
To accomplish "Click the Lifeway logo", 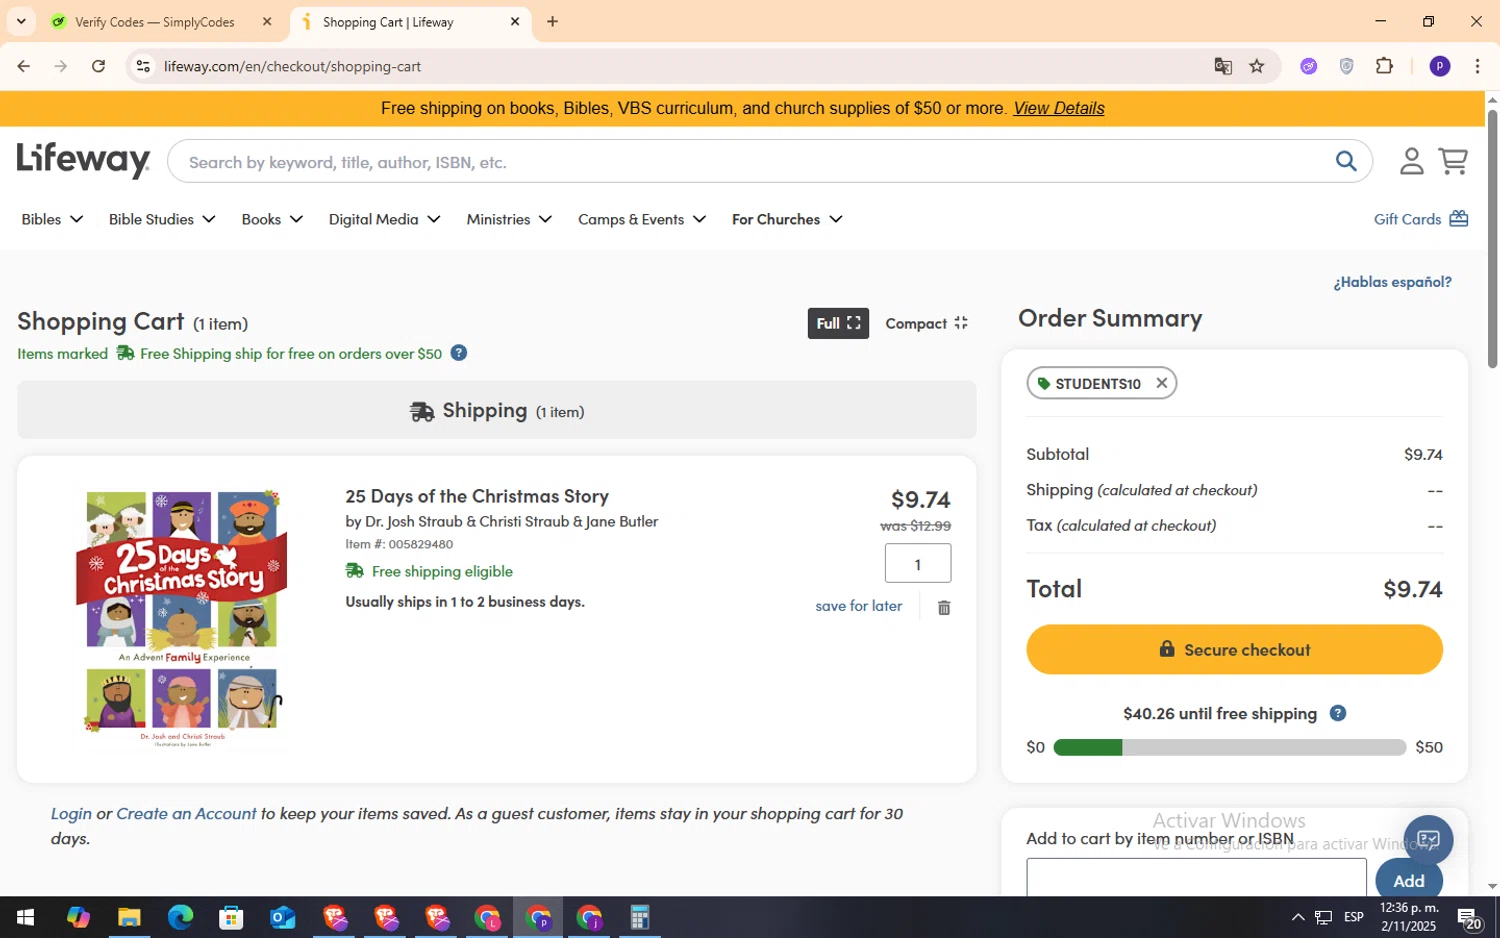I will (83, 160).
